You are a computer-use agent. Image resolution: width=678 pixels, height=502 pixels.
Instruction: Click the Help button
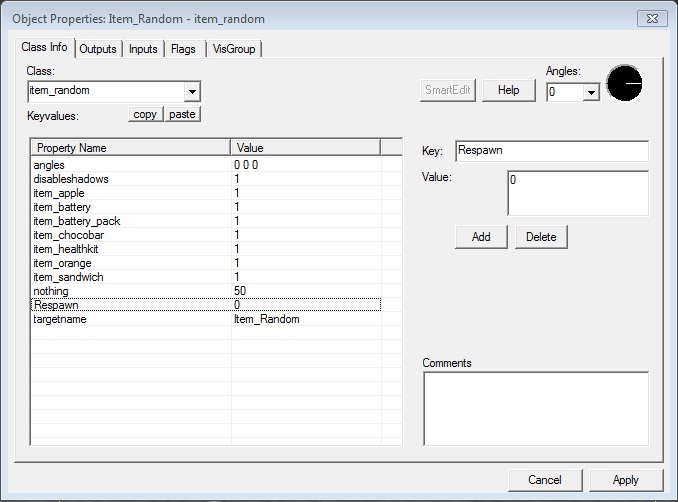click(x=508, y=90)
